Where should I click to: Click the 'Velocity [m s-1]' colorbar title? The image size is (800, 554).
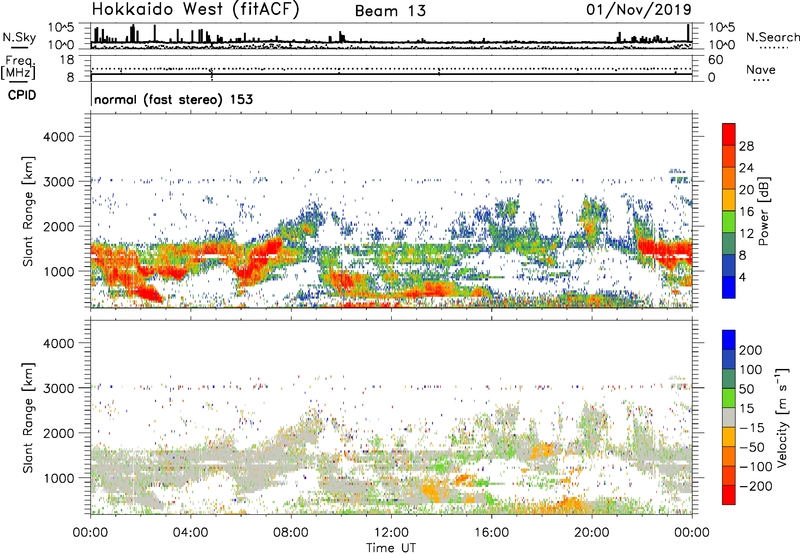[783, 418]
